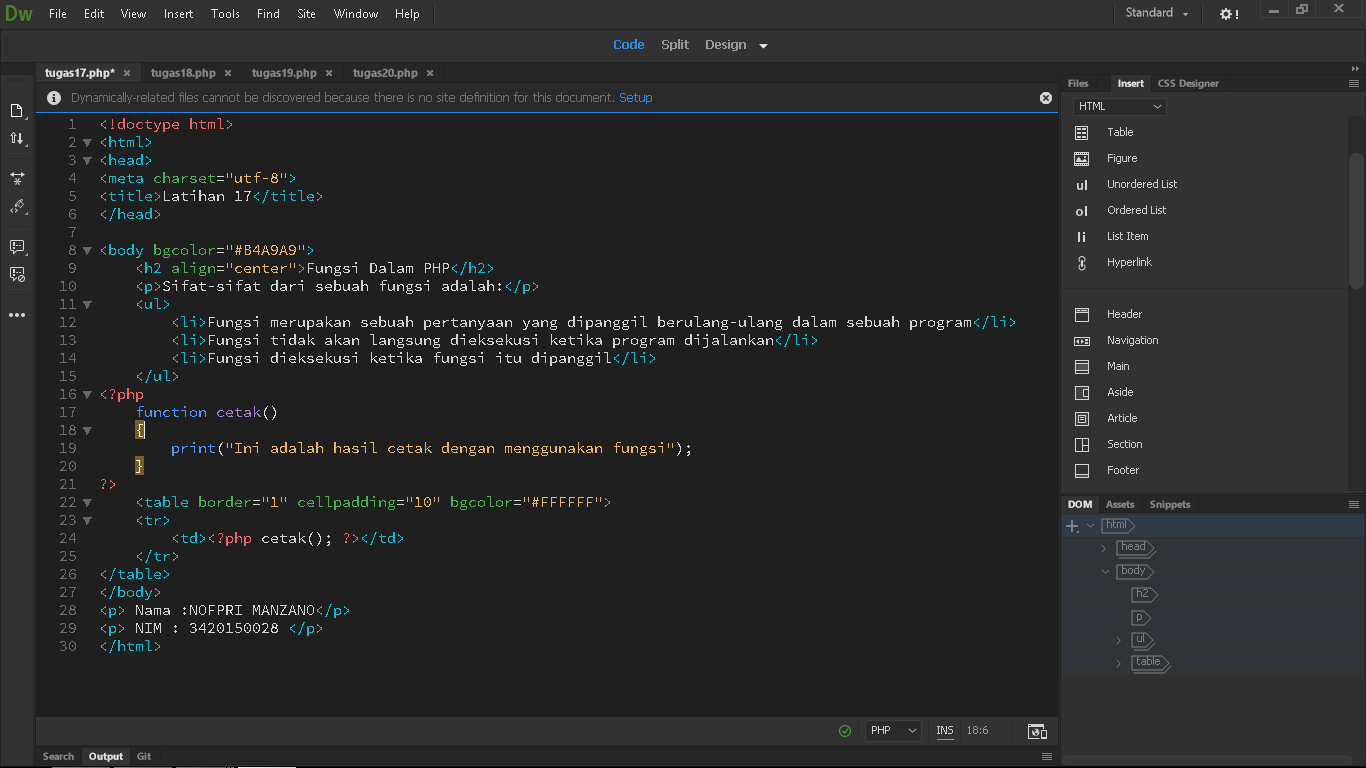Click the Expand All code icon
This screenshot has height=768, width=1366.
click(17, 178)
